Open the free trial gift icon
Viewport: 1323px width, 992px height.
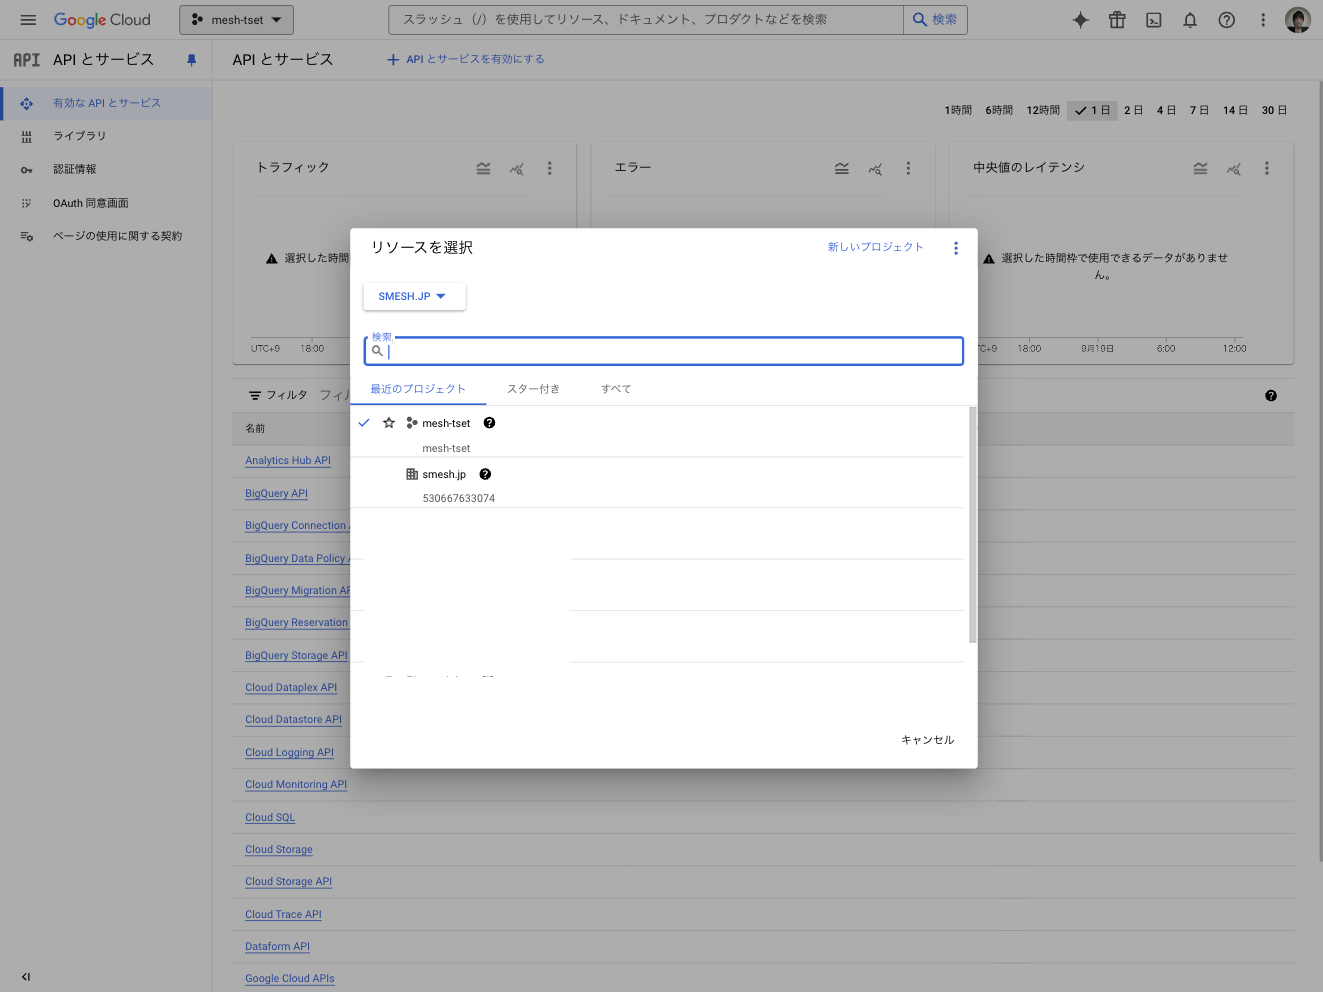click(1117, 20)
